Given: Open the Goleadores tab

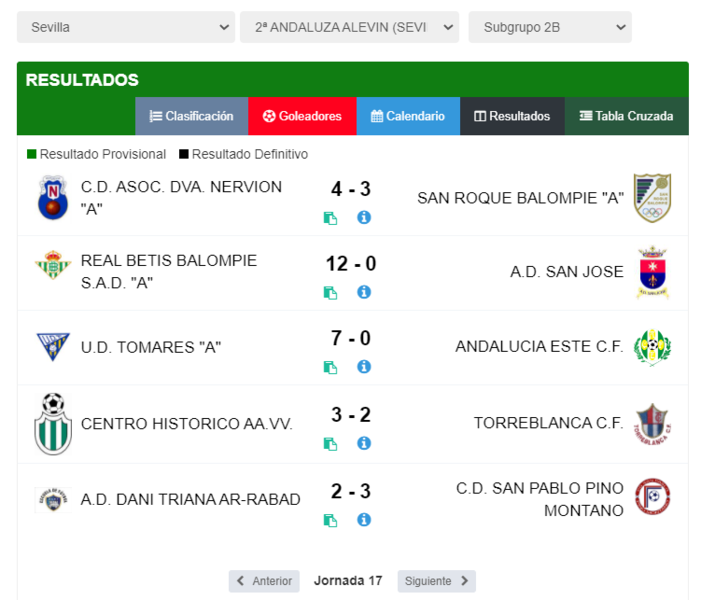Looking at the screenshot, I should pyautogui.click(x=302, y=116).
